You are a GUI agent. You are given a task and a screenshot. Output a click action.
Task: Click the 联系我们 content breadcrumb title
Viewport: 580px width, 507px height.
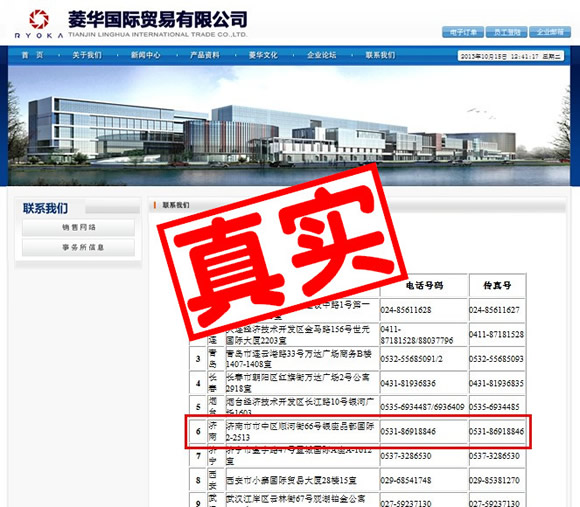pos(176,205)
